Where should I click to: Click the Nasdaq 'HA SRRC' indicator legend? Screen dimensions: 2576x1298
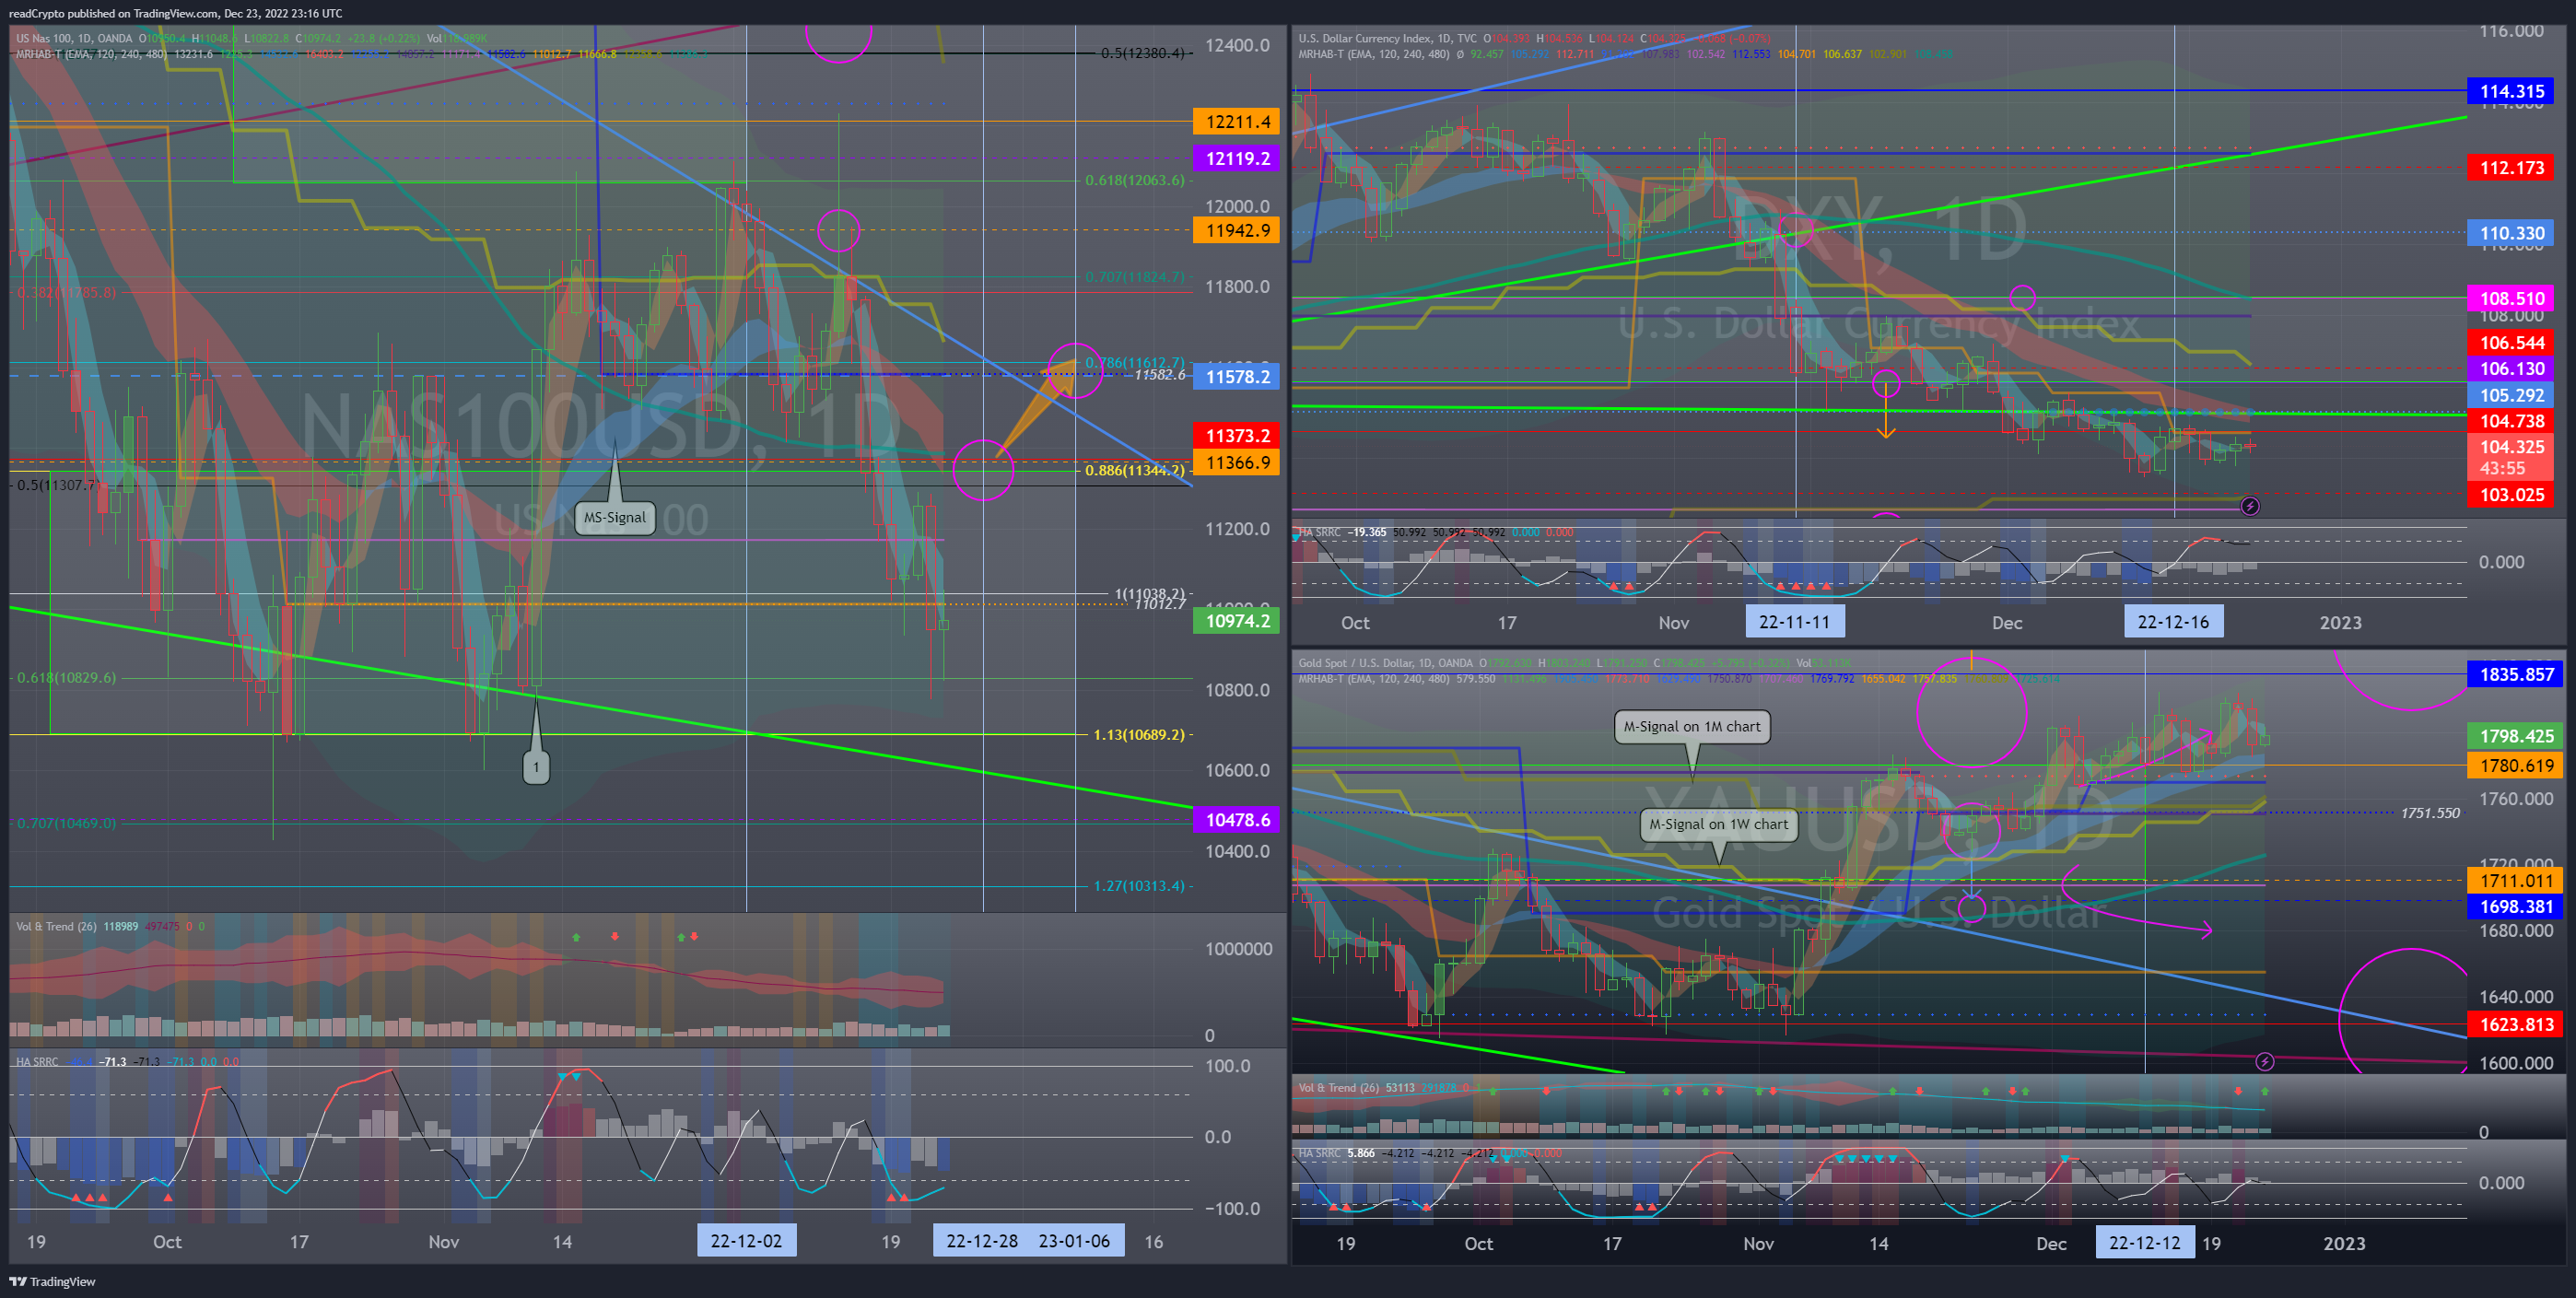click(38, 1062)
